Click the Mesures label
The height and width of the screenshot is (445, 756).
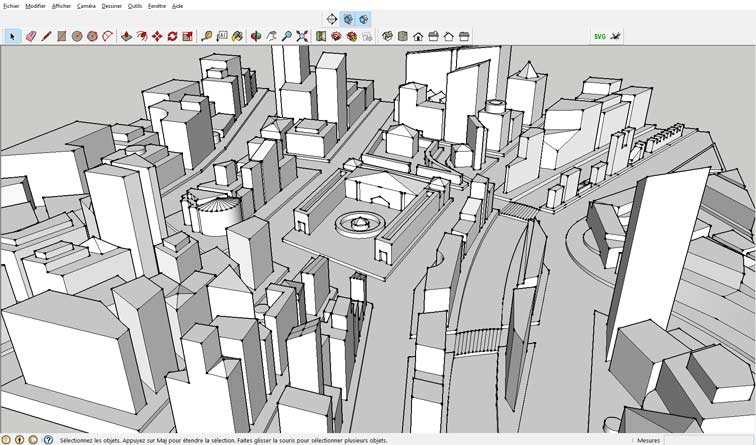pyautogui.click(x=648, y=440)
